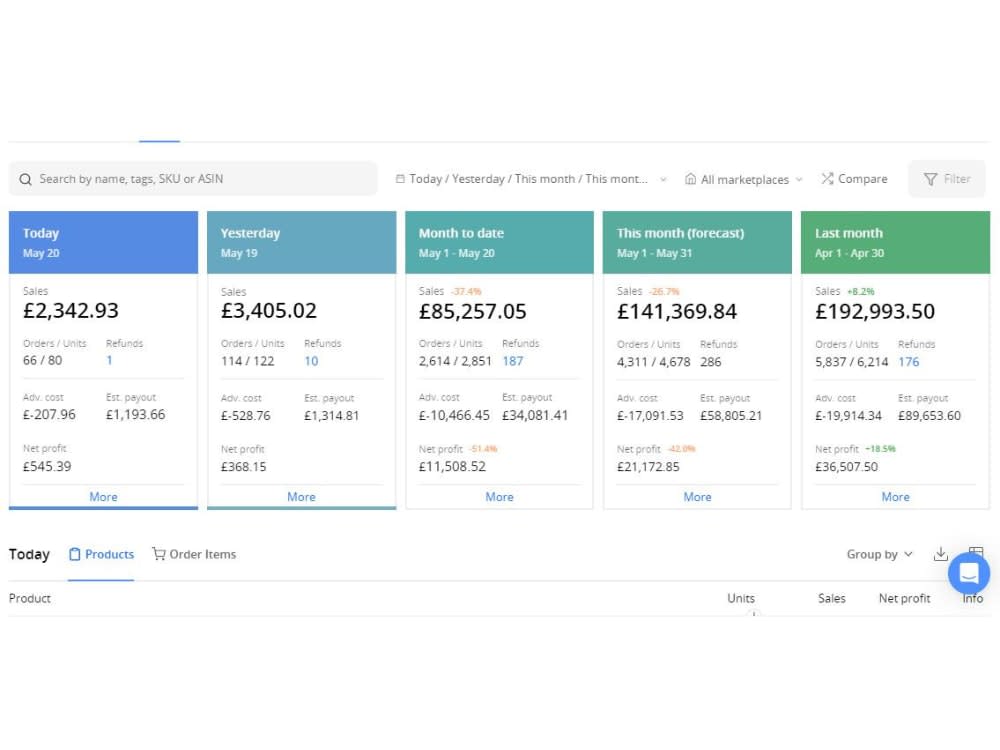Click Last month orders 5,837 / 6,214
This screenshot has height=750, width=1000.
851,362
